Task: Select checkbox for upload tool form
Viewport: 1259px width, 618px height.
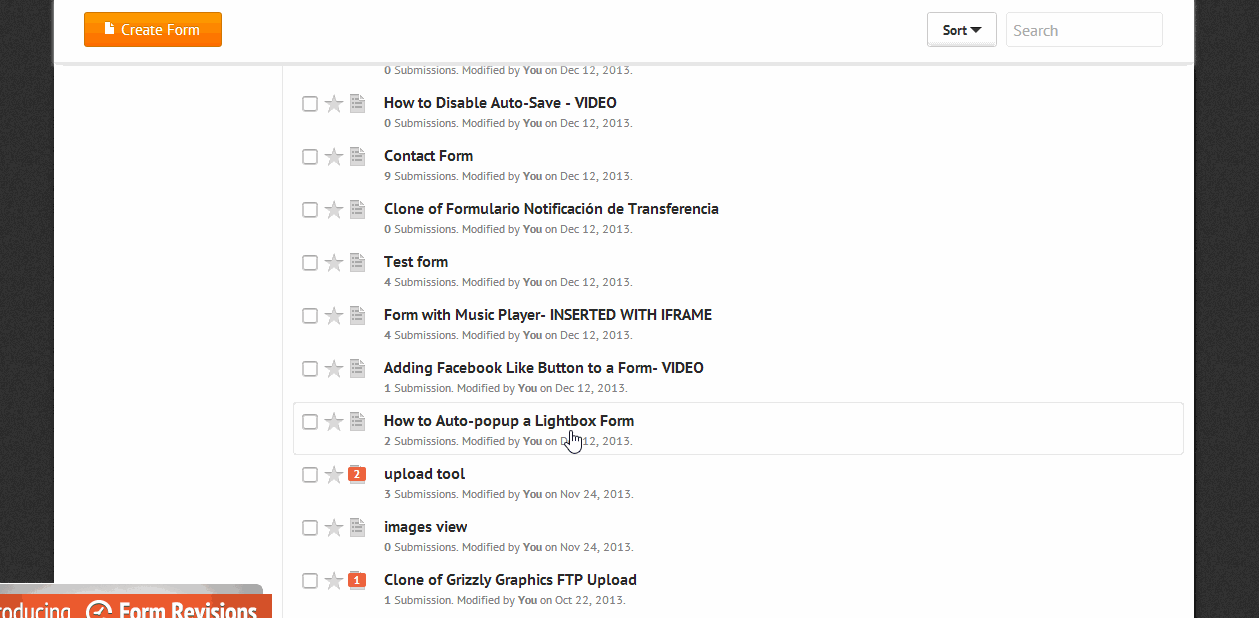Action: 310,475
